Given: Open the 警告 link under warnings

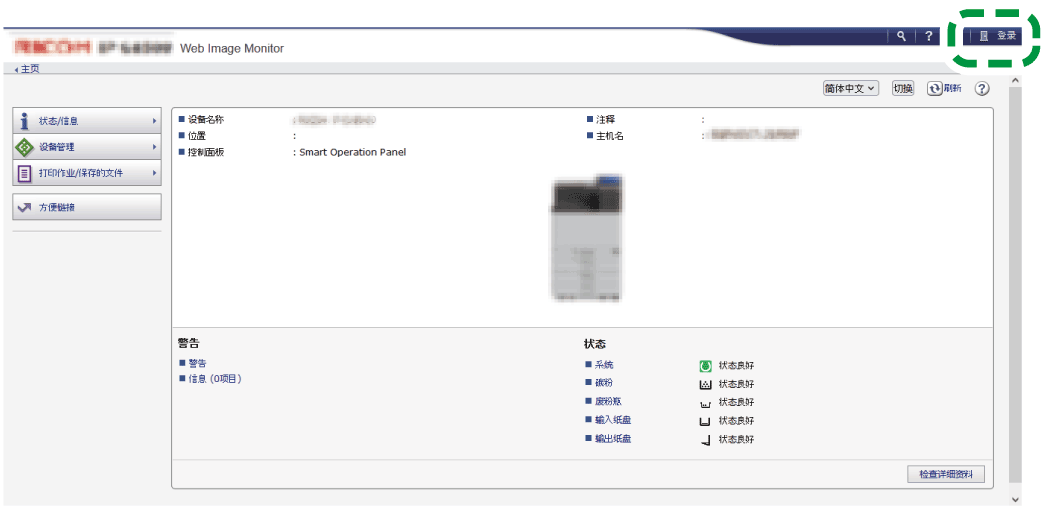Looking at the screenshot, I should pos(197,363).
